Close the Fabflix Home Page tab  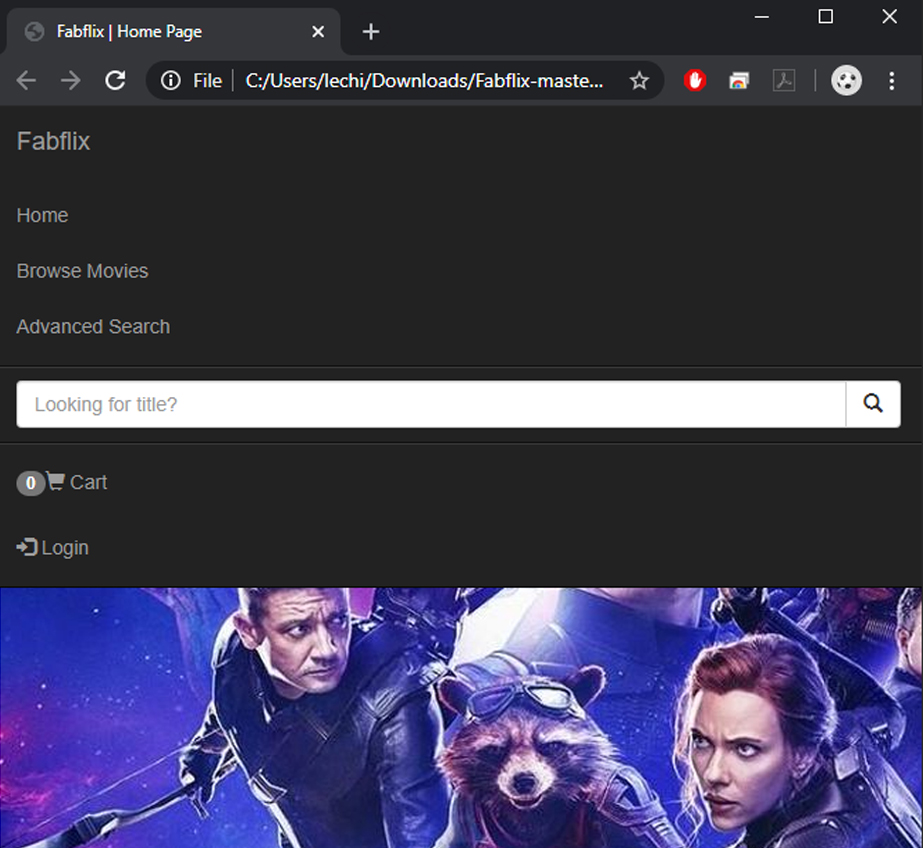[x=318, y=32]
